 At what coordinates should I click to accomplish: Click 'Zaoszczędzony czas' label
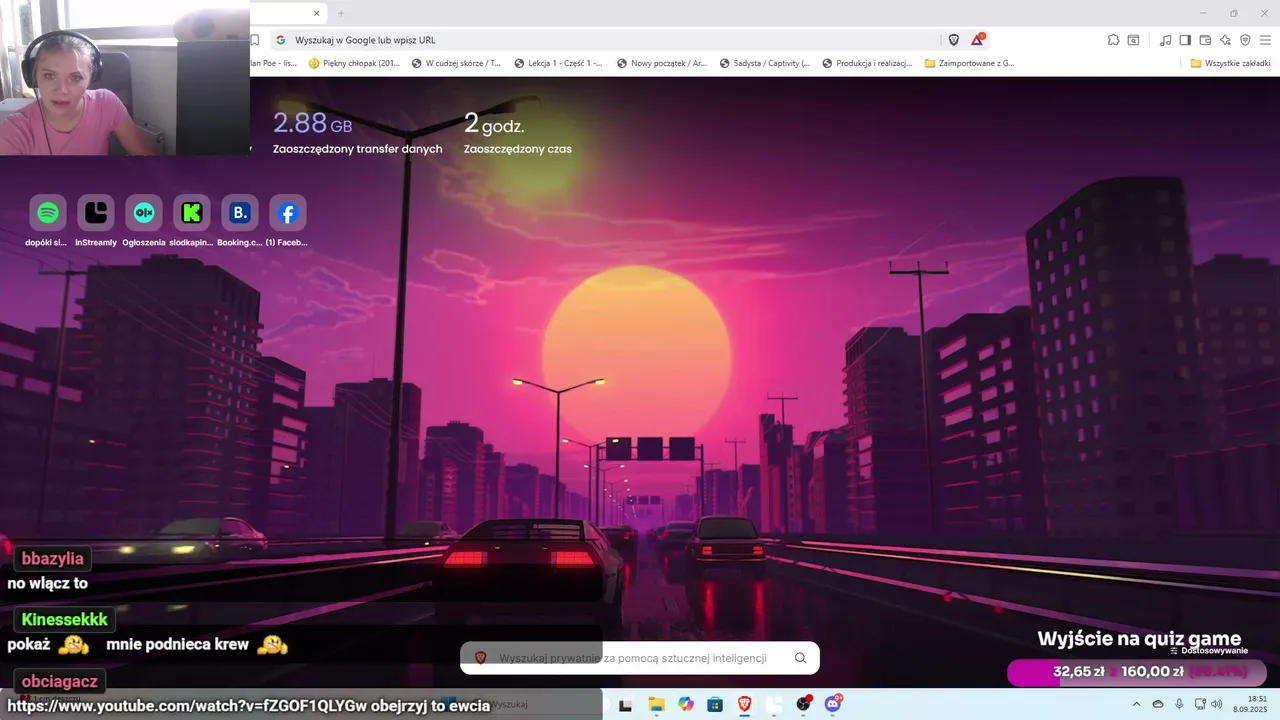pyautogui.click(x=518, y=149)
